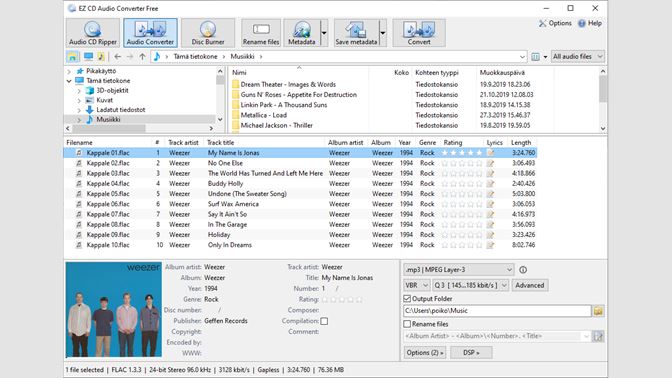
Task: Open the view layout icon beside file filter
Action: coord(535,57)
